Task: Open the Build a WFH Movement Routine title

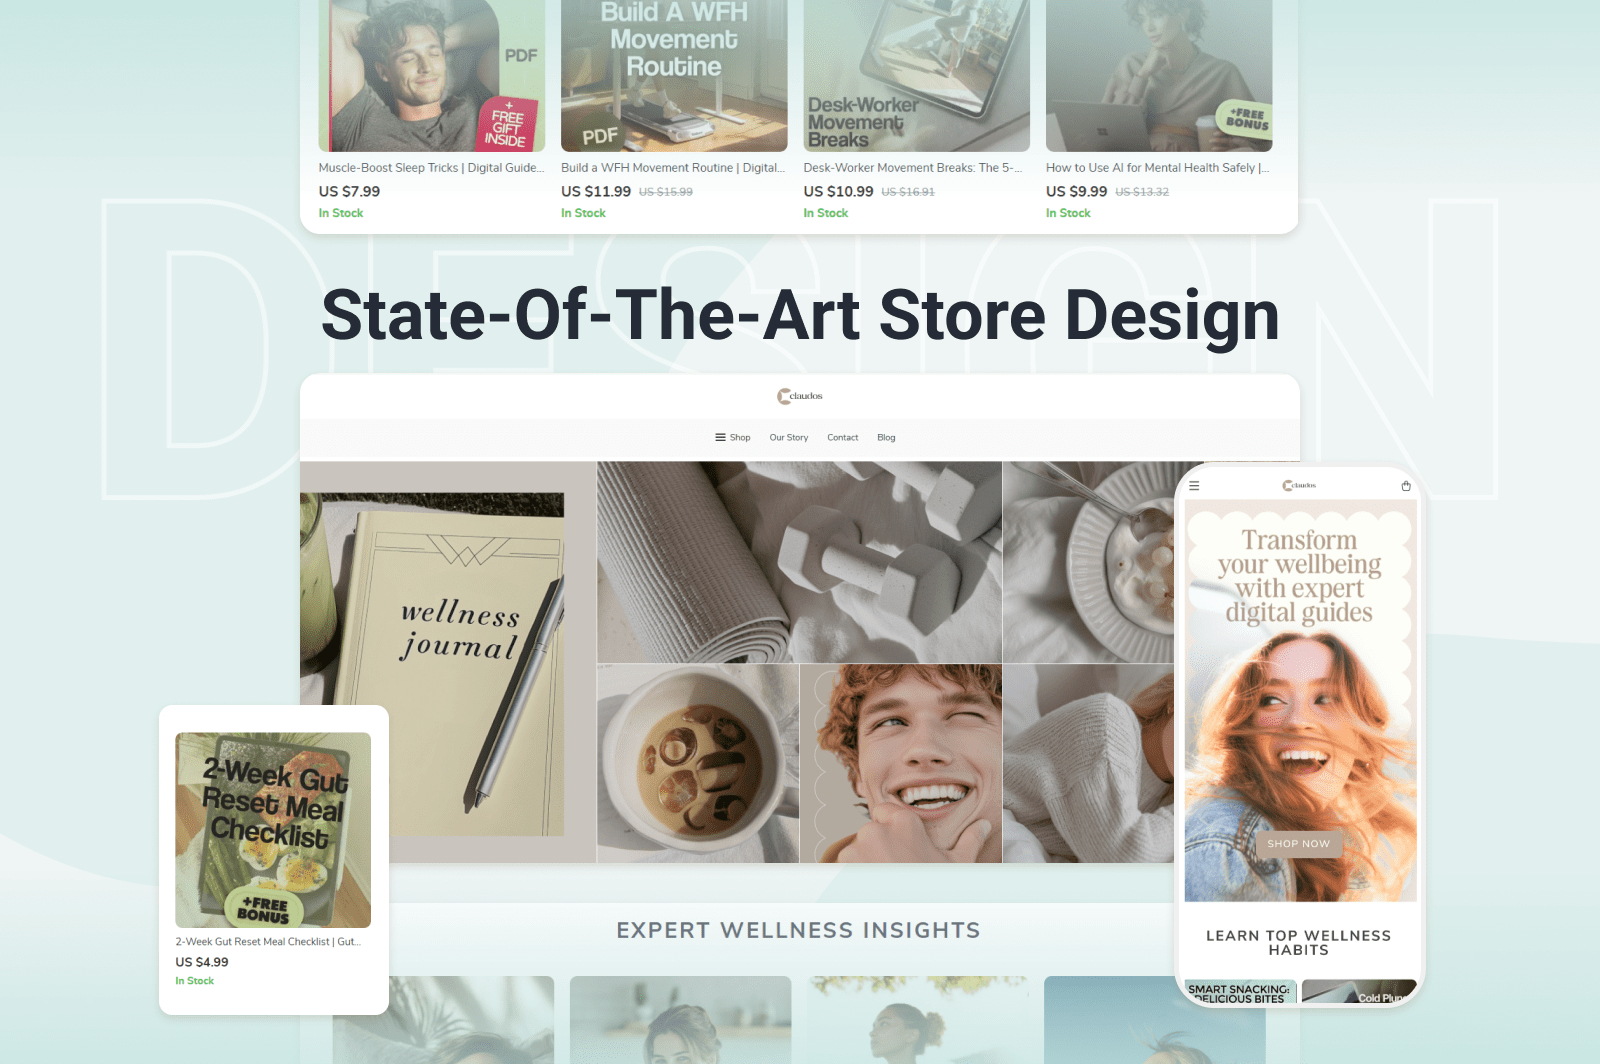Action: point(673,168)
